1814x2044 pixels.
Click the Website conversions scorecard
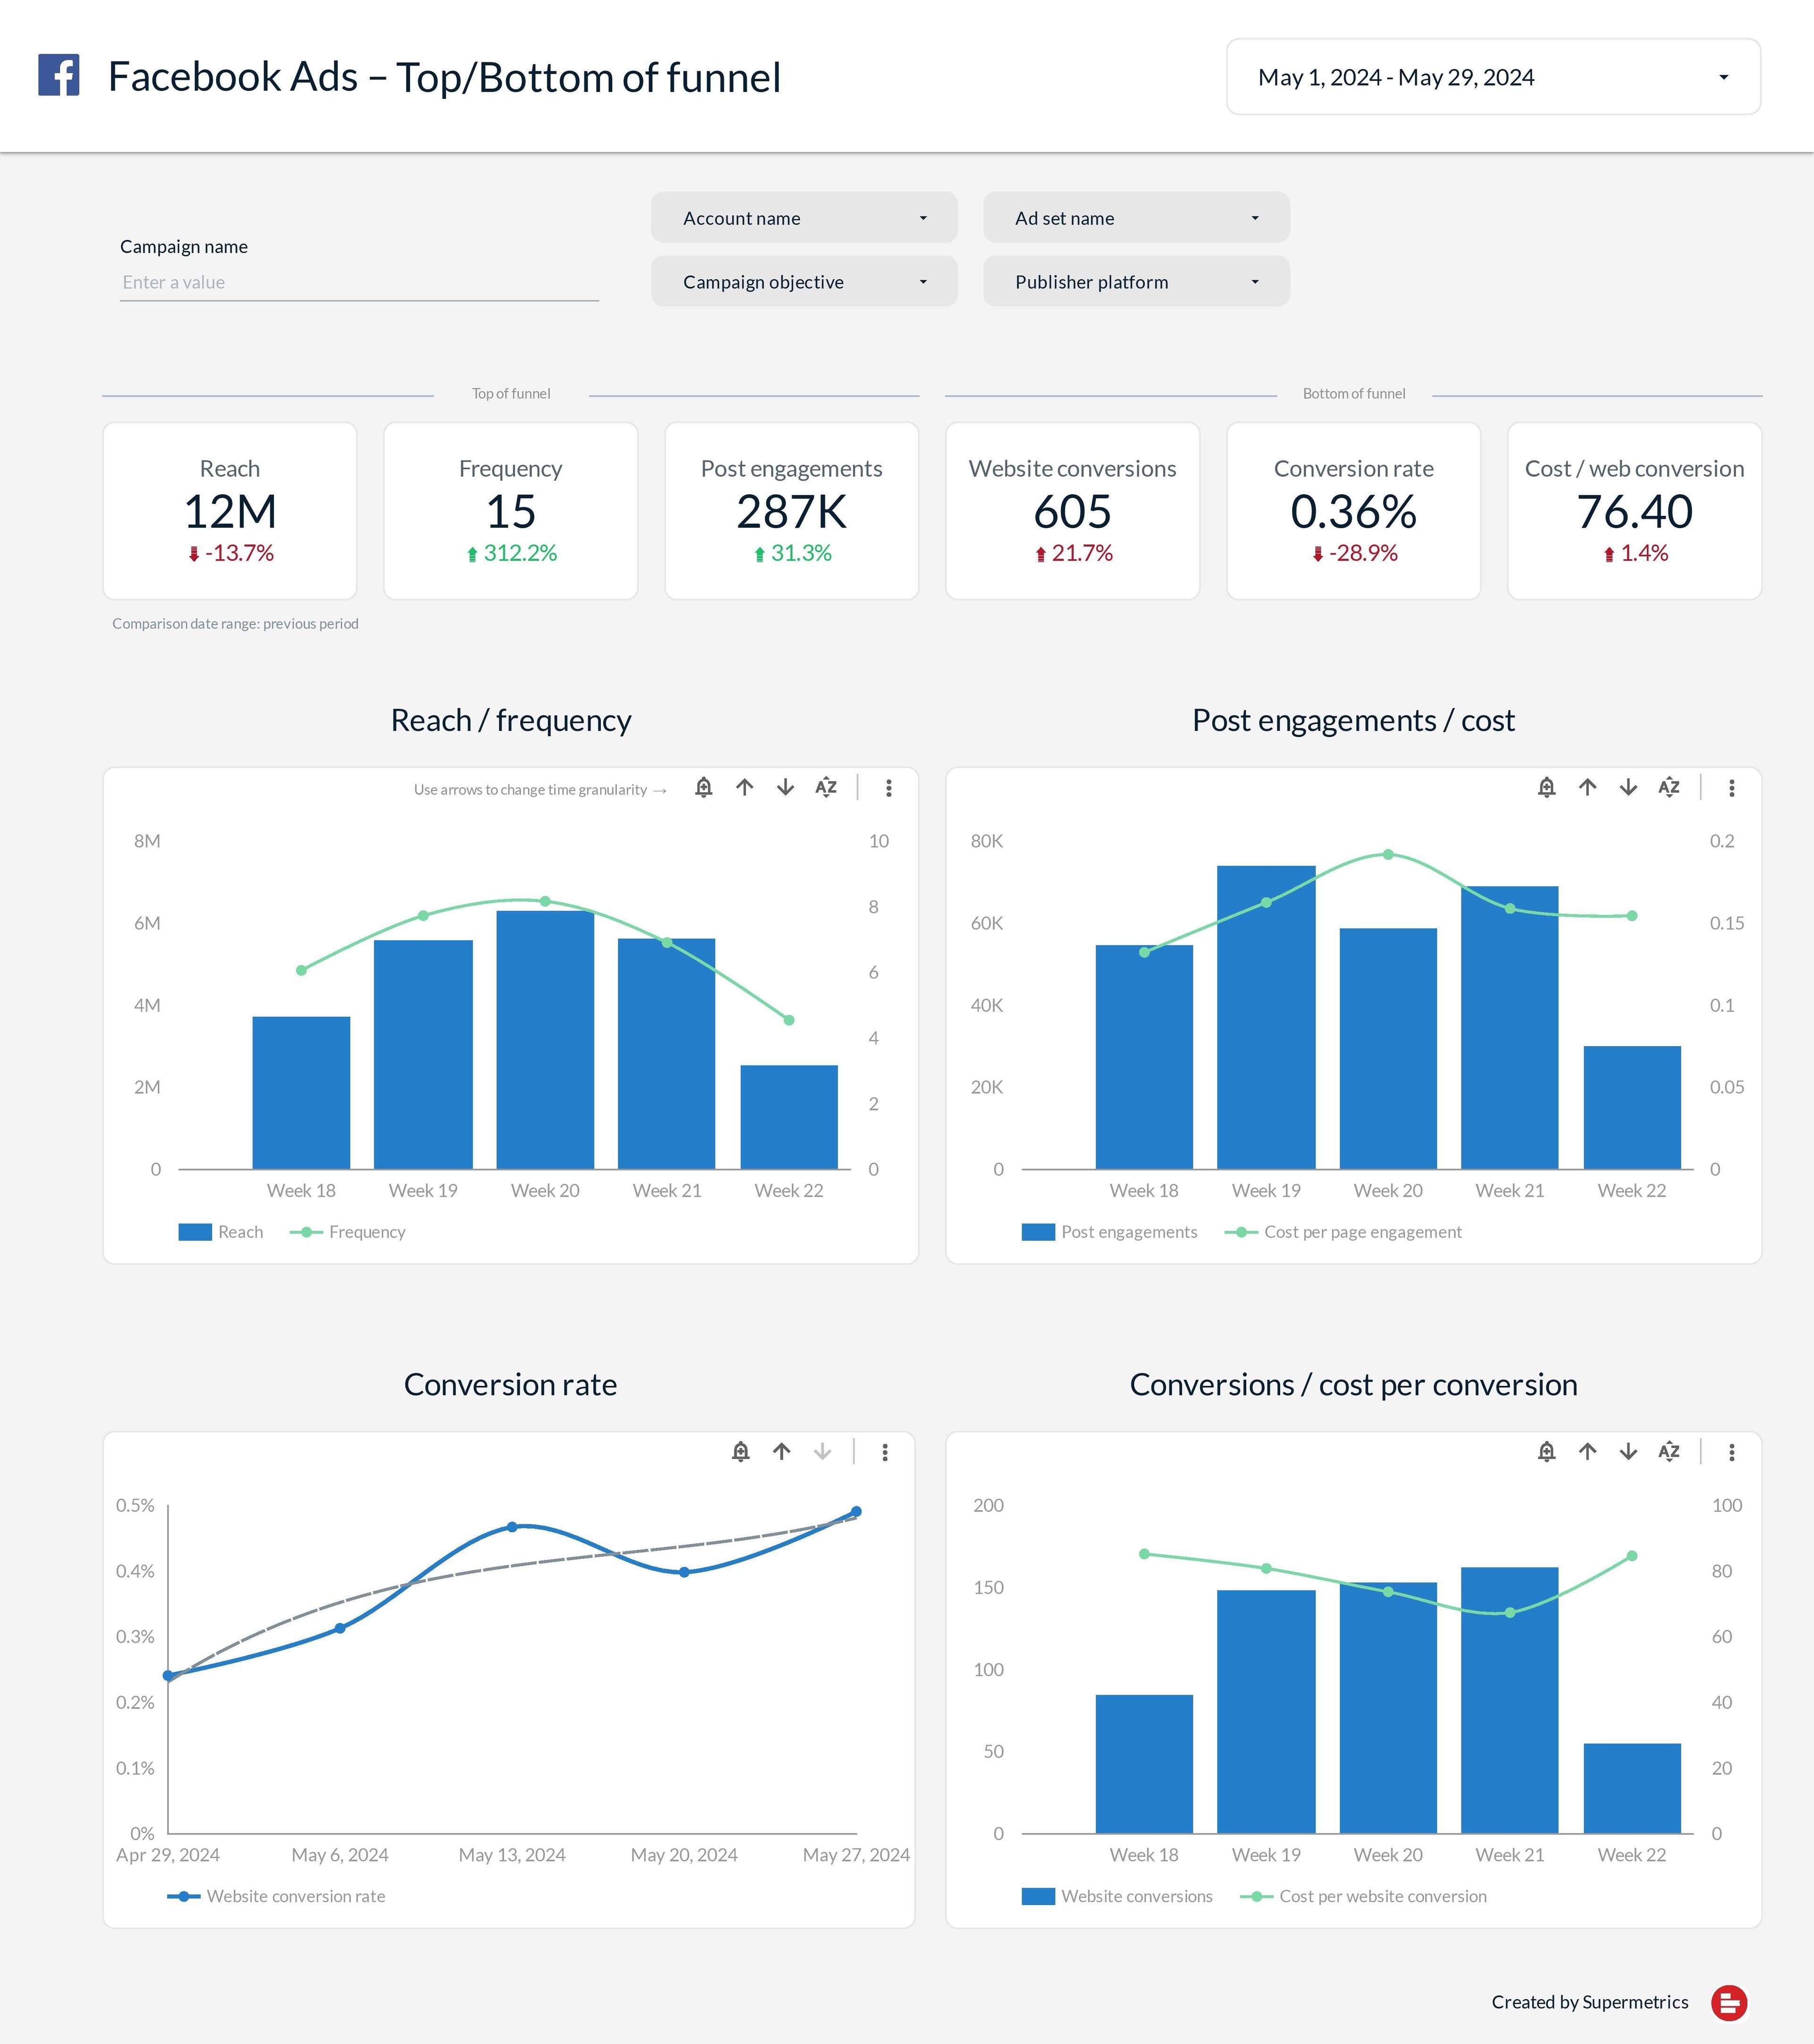click(1072, 511)
